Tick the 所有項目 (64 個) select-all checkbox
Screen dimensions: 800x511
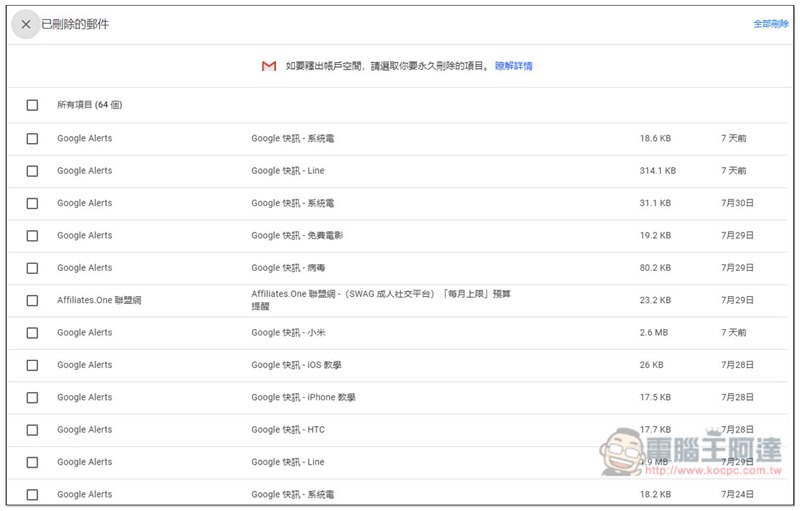tap(32, 105)
